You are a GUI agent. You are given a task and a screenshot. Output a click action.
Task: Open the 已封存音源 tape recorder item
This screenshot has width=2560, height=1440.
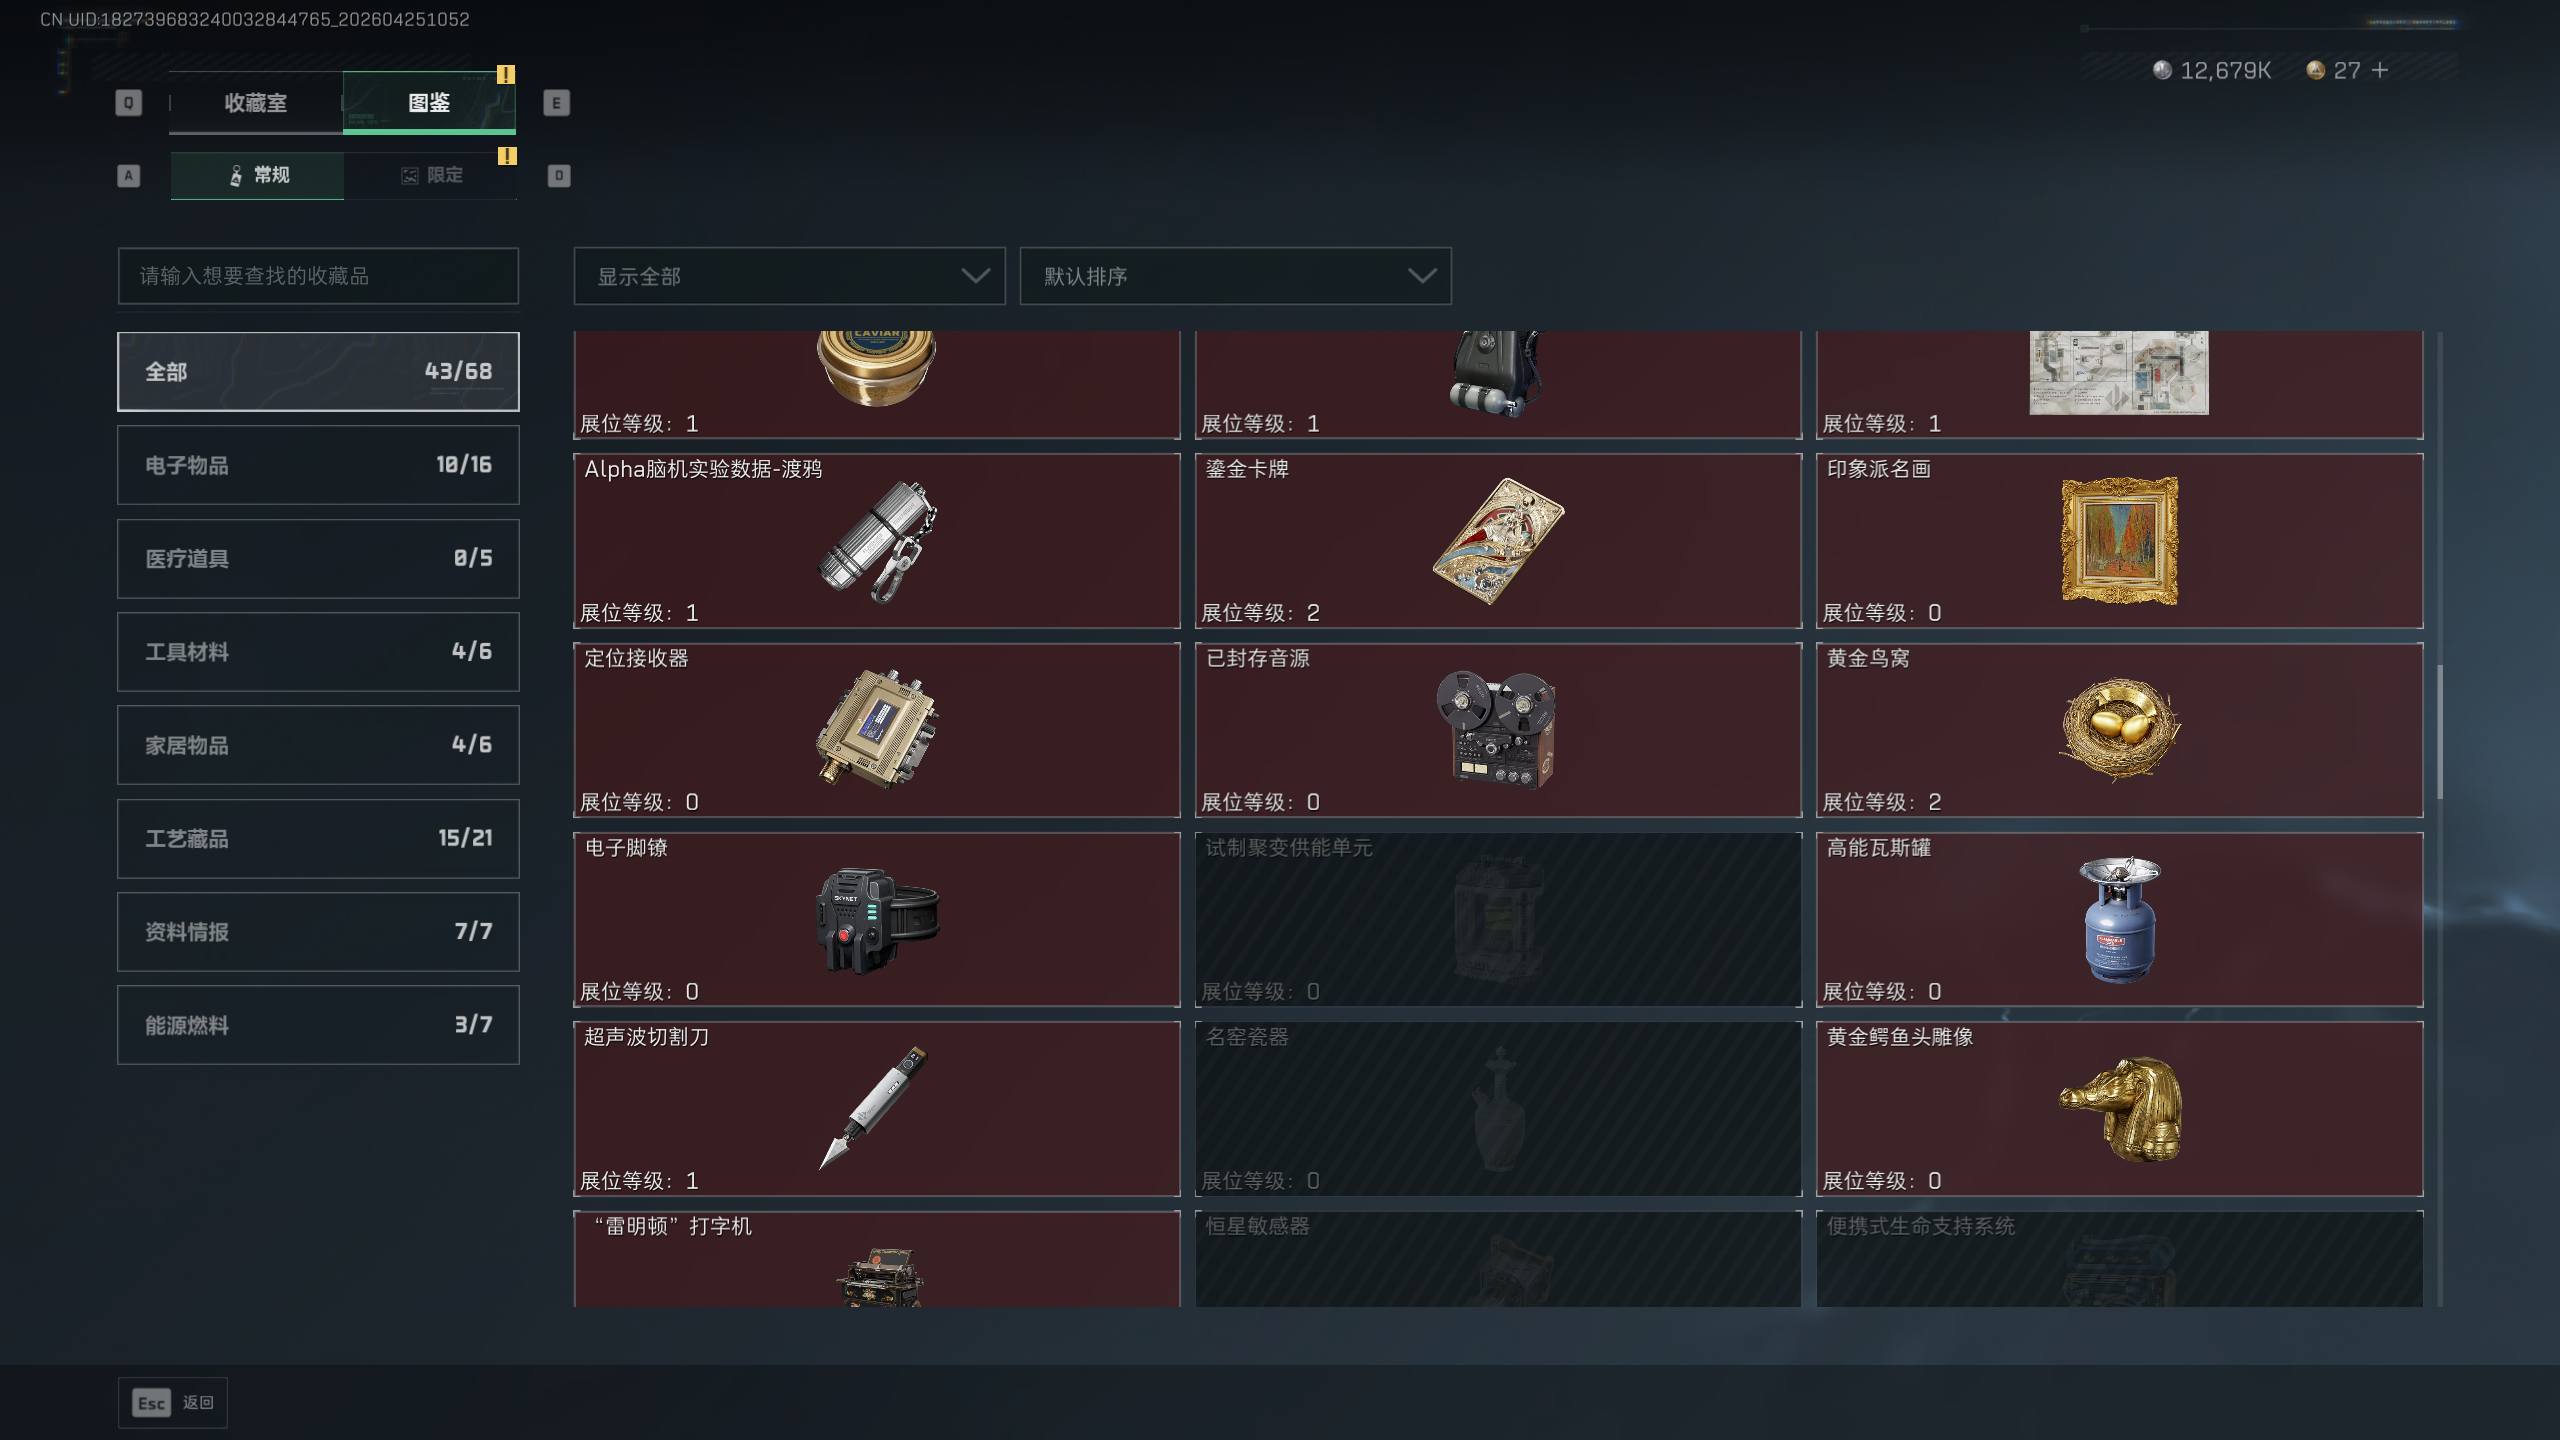point(1498,730)
